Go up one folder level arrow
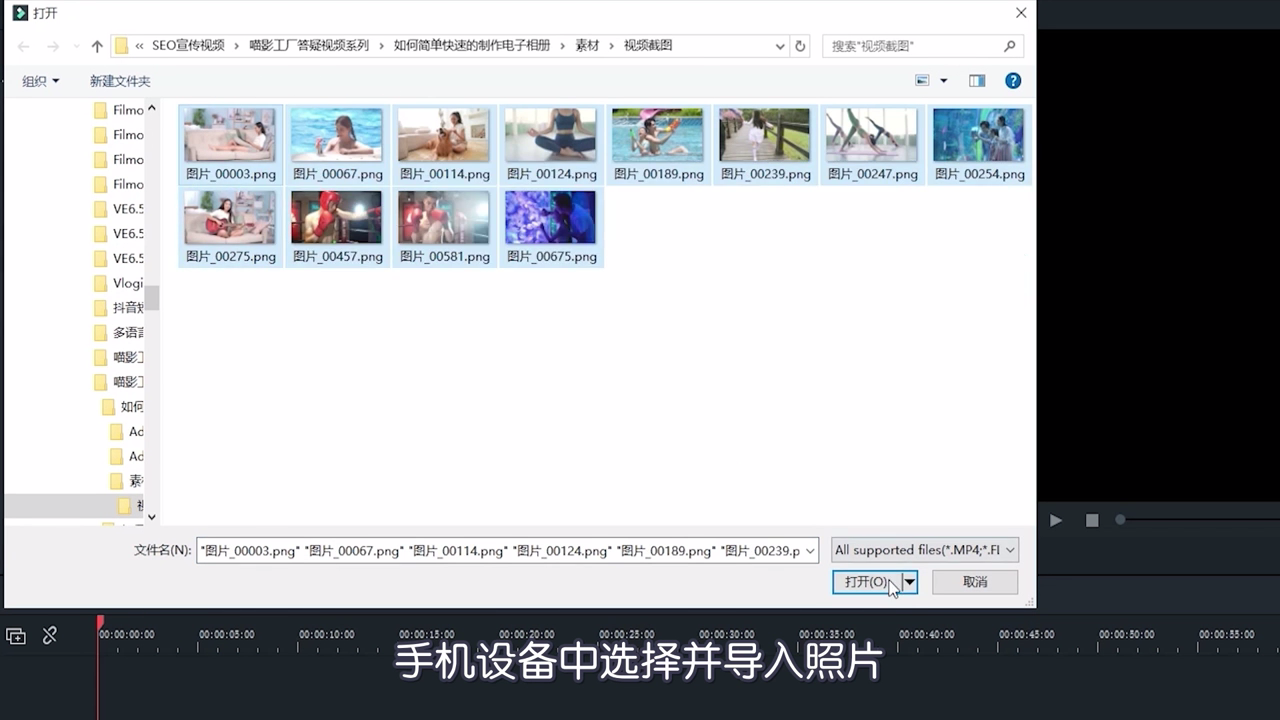The image size is (1280, 720). [x=97, y=46]
